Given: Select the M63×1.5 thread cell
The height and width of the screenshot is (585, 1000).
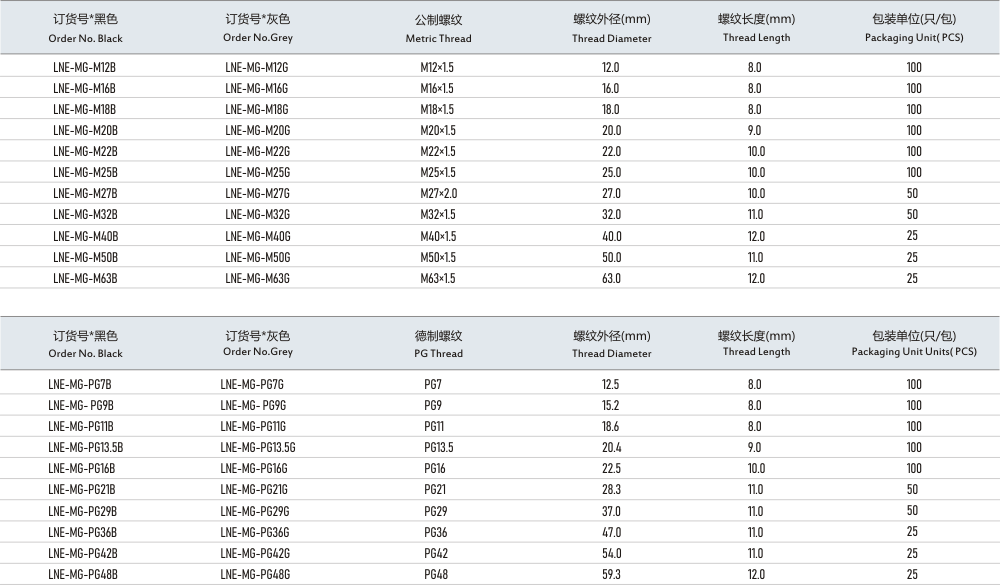Looking at the screenshot, I should coord(437,279).
